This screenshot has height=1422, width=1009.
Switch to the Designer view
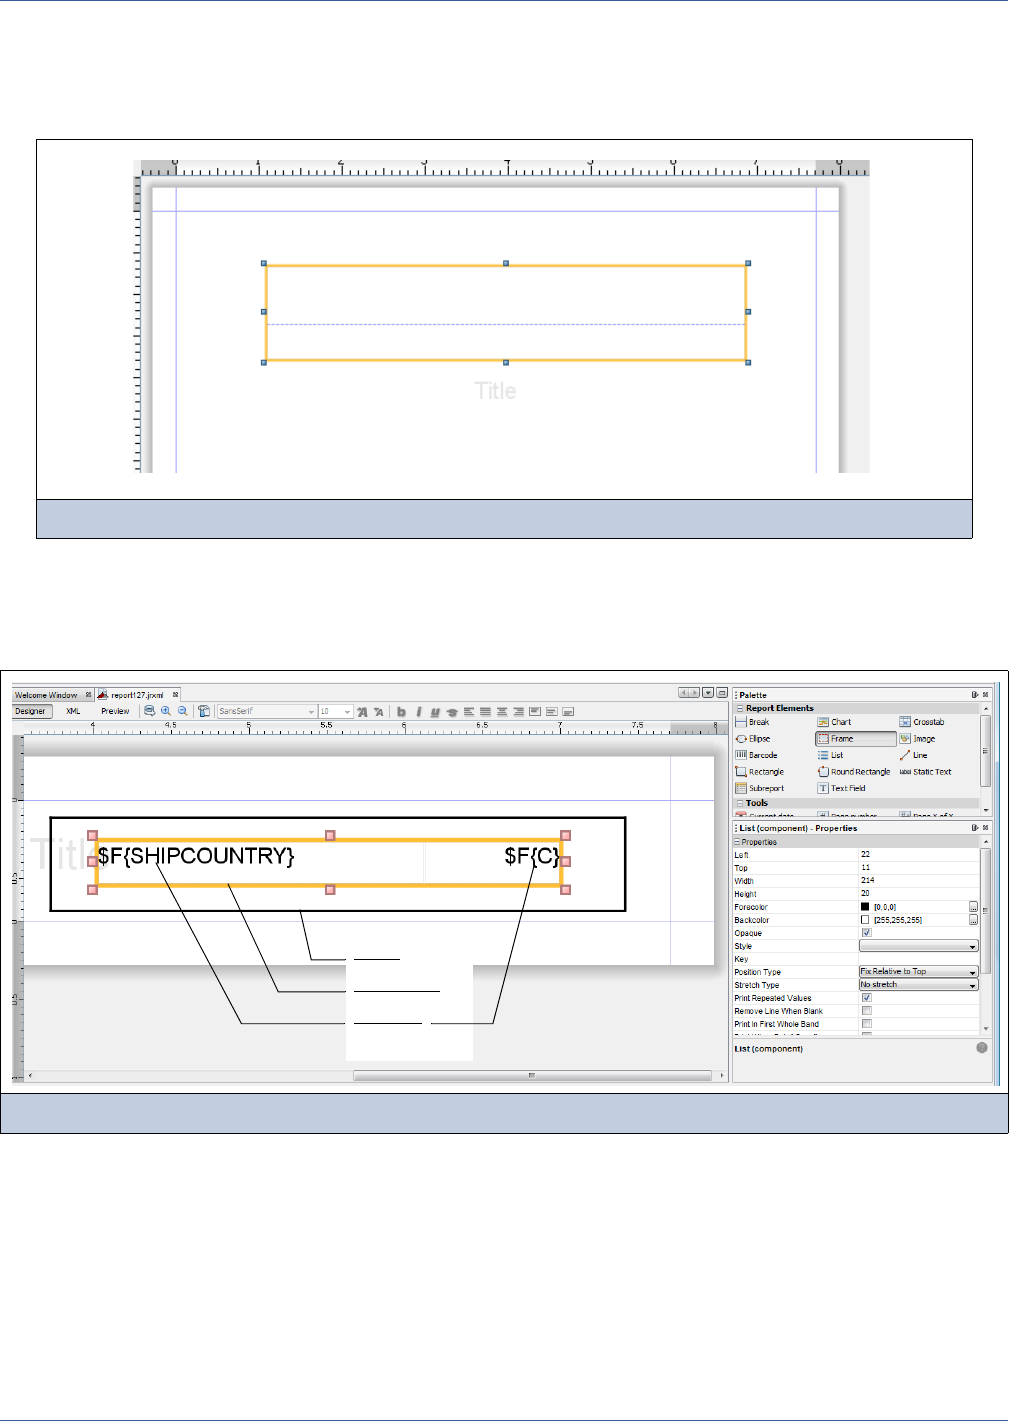tap(30, 711)
